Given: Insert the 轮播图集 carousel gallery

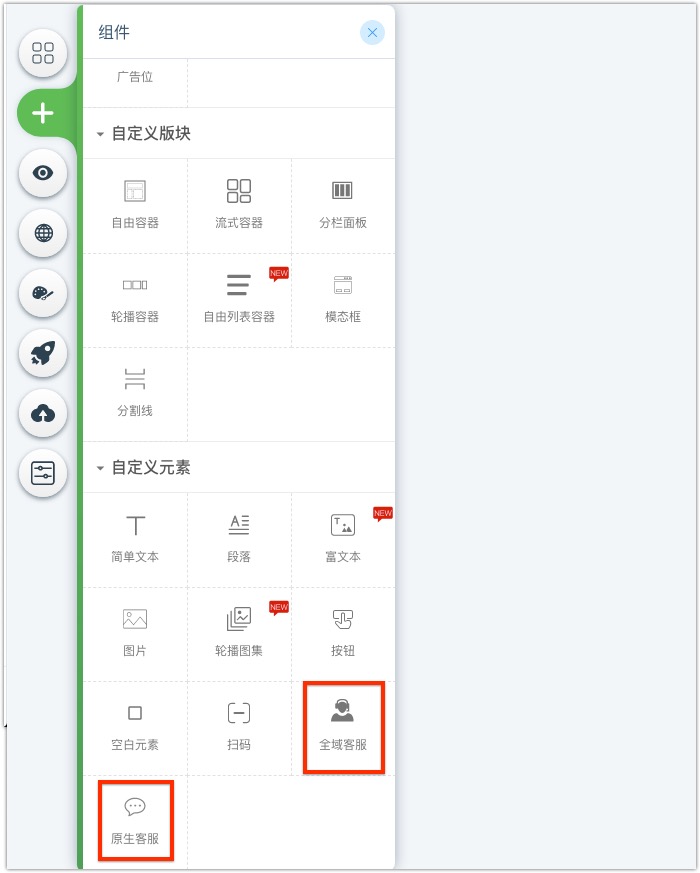Looking at the screenshot, I should 239,634.
